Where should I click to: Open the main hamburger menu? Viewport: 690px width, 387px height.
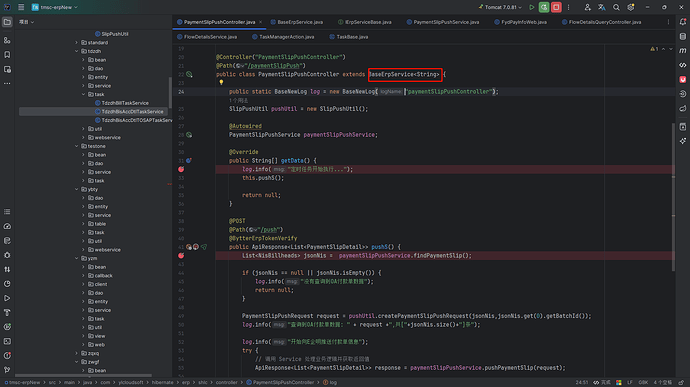pos(21,7)
